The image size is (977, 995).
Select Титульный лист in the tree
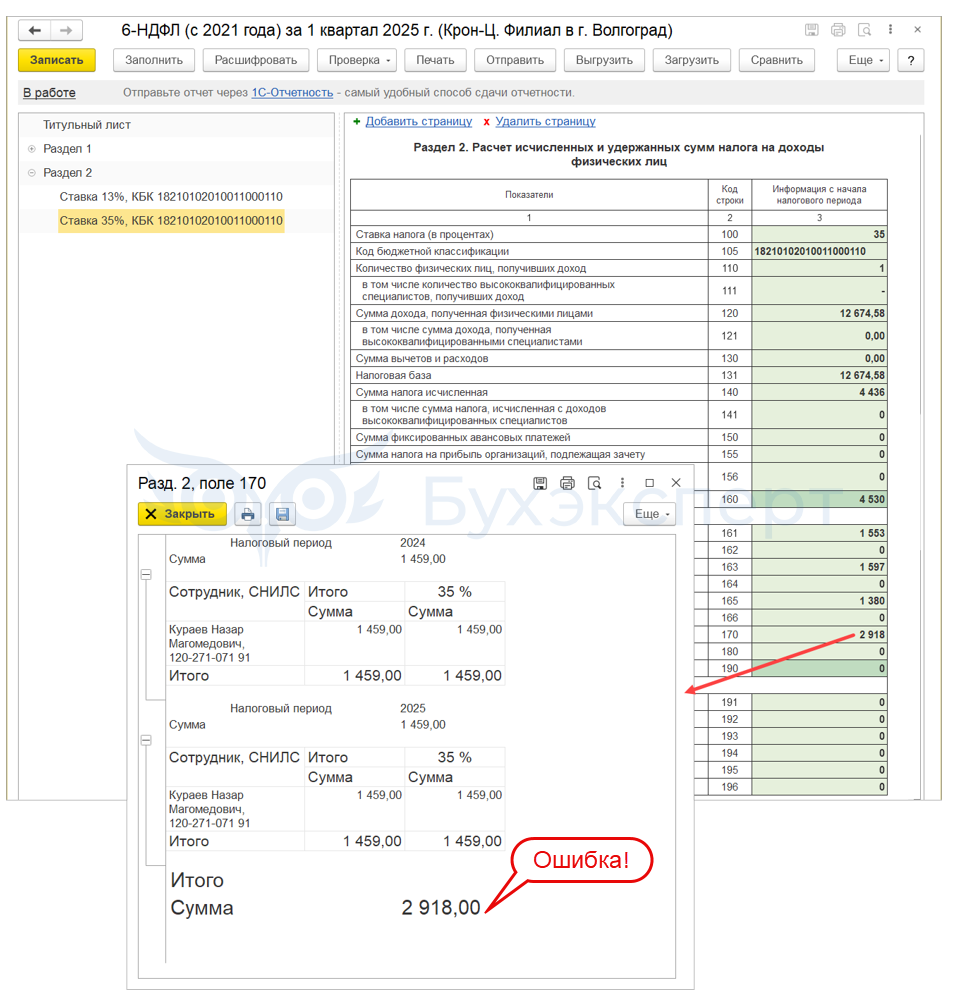click(x=87, y=125)
